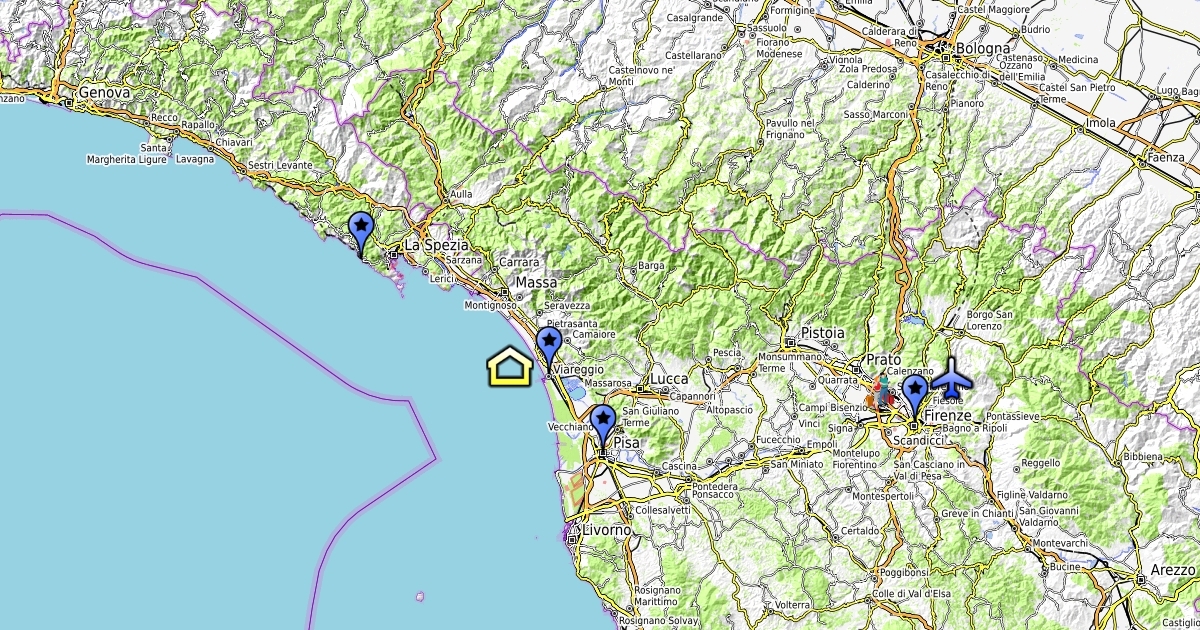Select the star pin marker at Viareggio
Viewport: 1200px width, 630px height.
click(548, 347)
